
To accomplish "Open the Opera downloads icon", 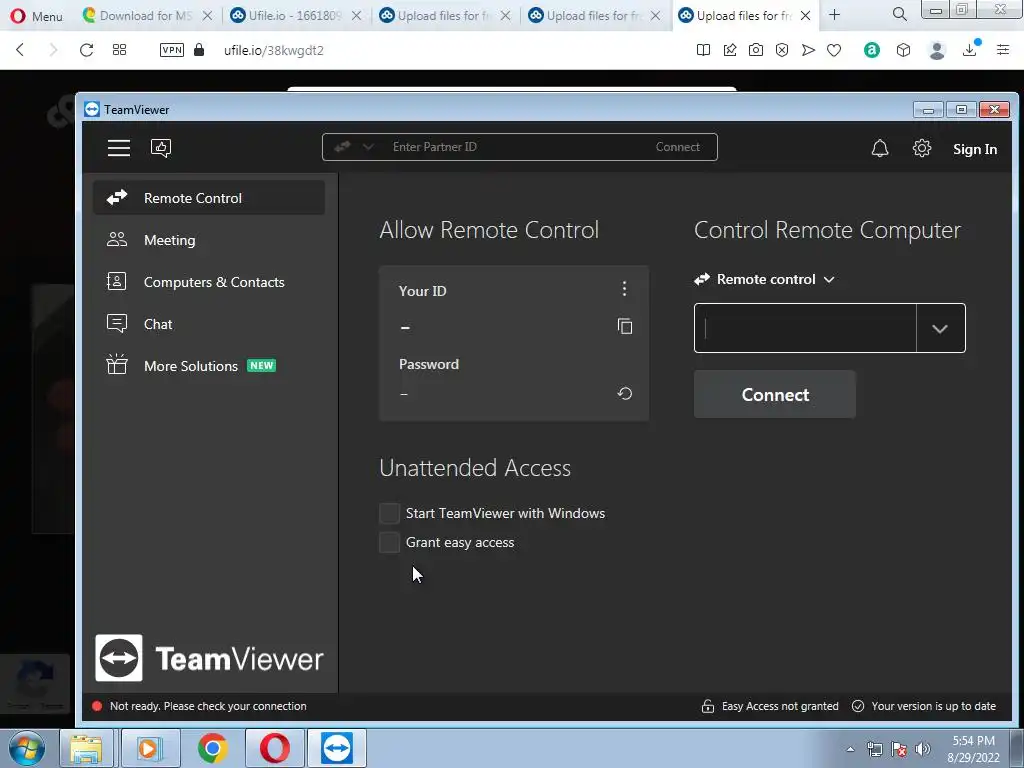I will pos(970,50).
